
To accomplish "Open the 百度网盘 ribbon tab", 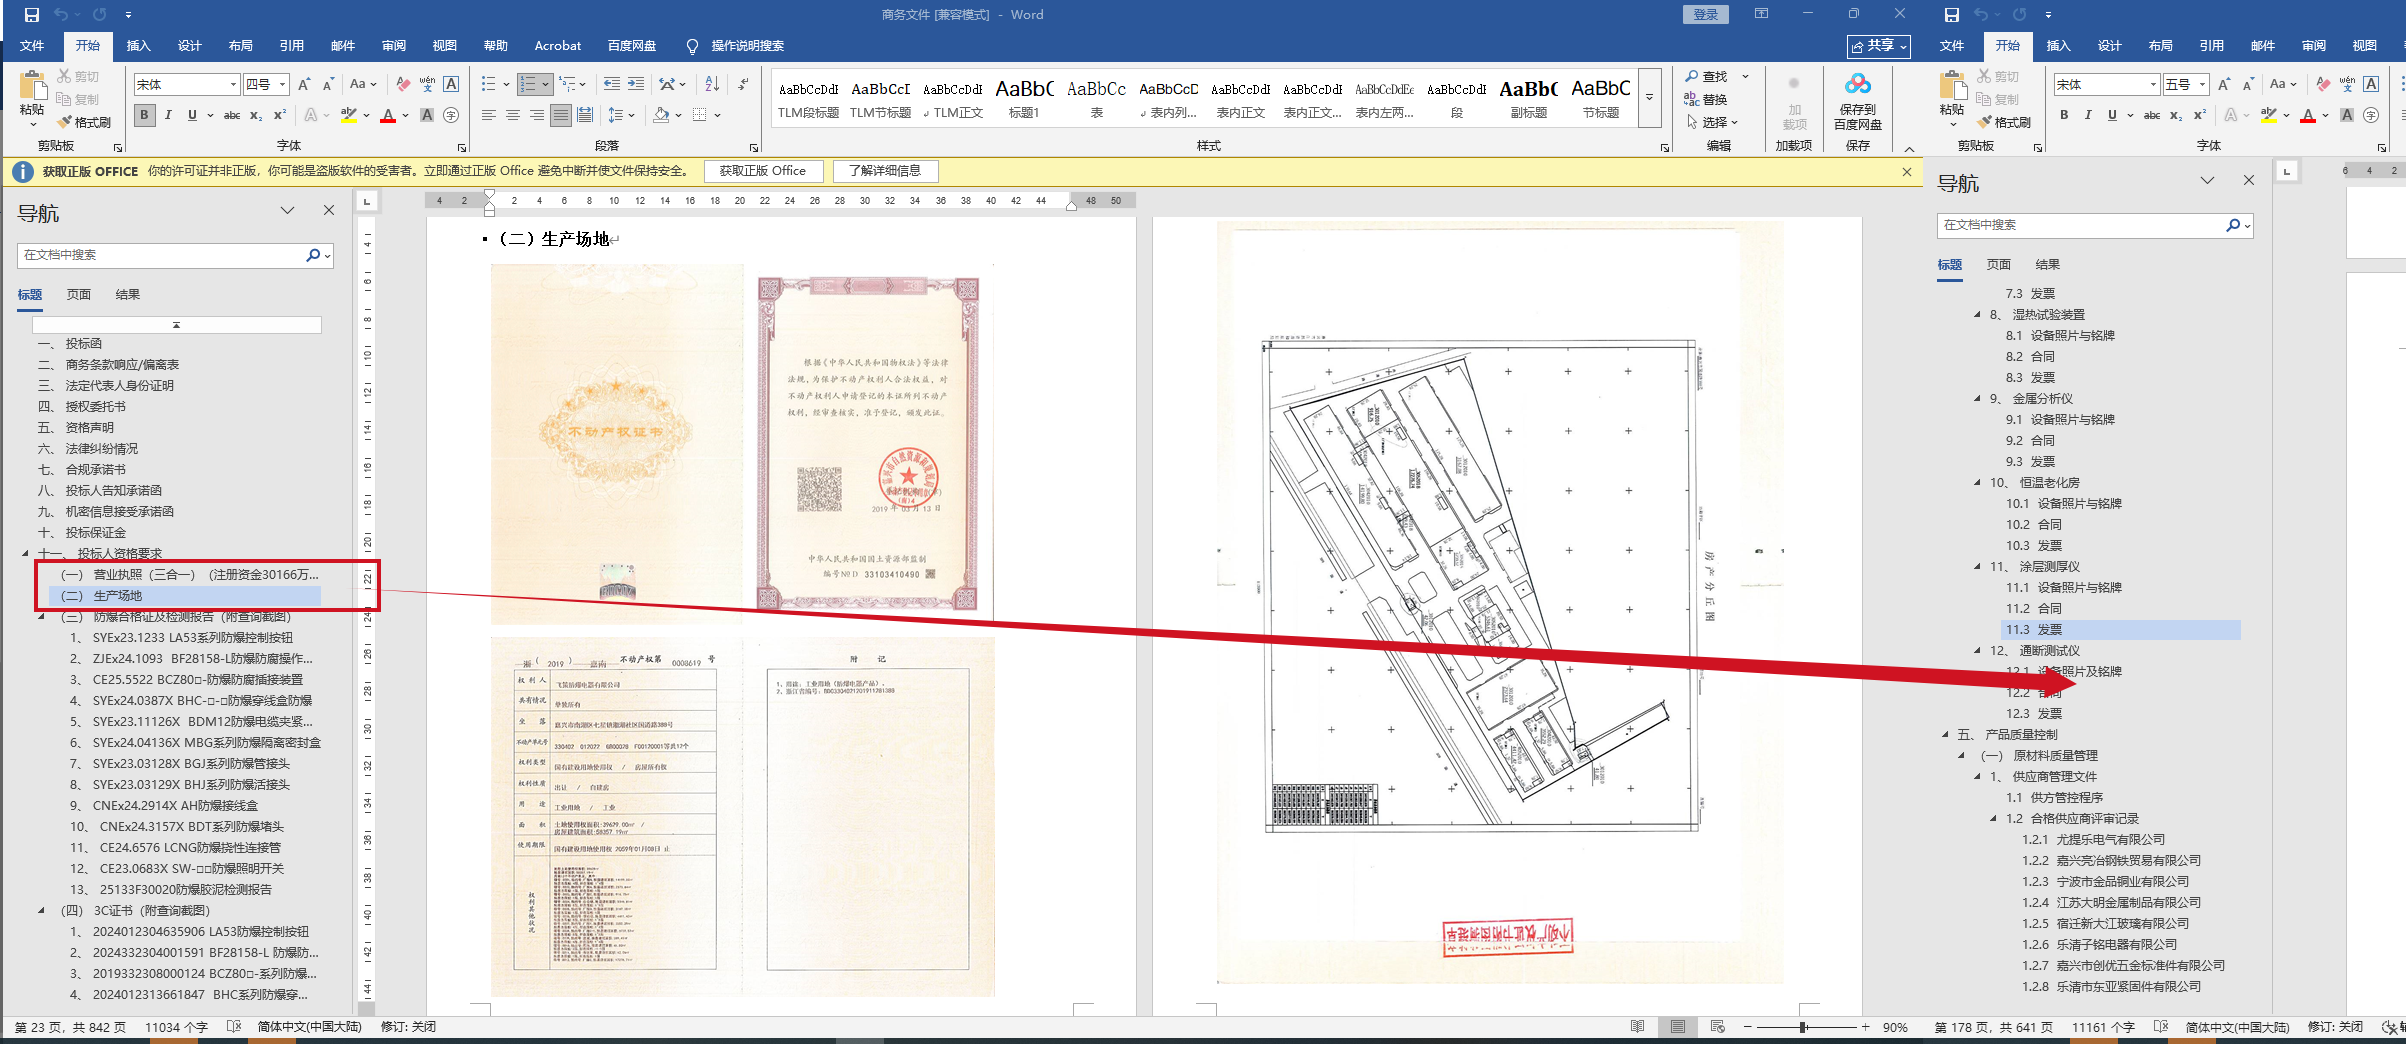I will pyautogui.click(x=632, y=46).
